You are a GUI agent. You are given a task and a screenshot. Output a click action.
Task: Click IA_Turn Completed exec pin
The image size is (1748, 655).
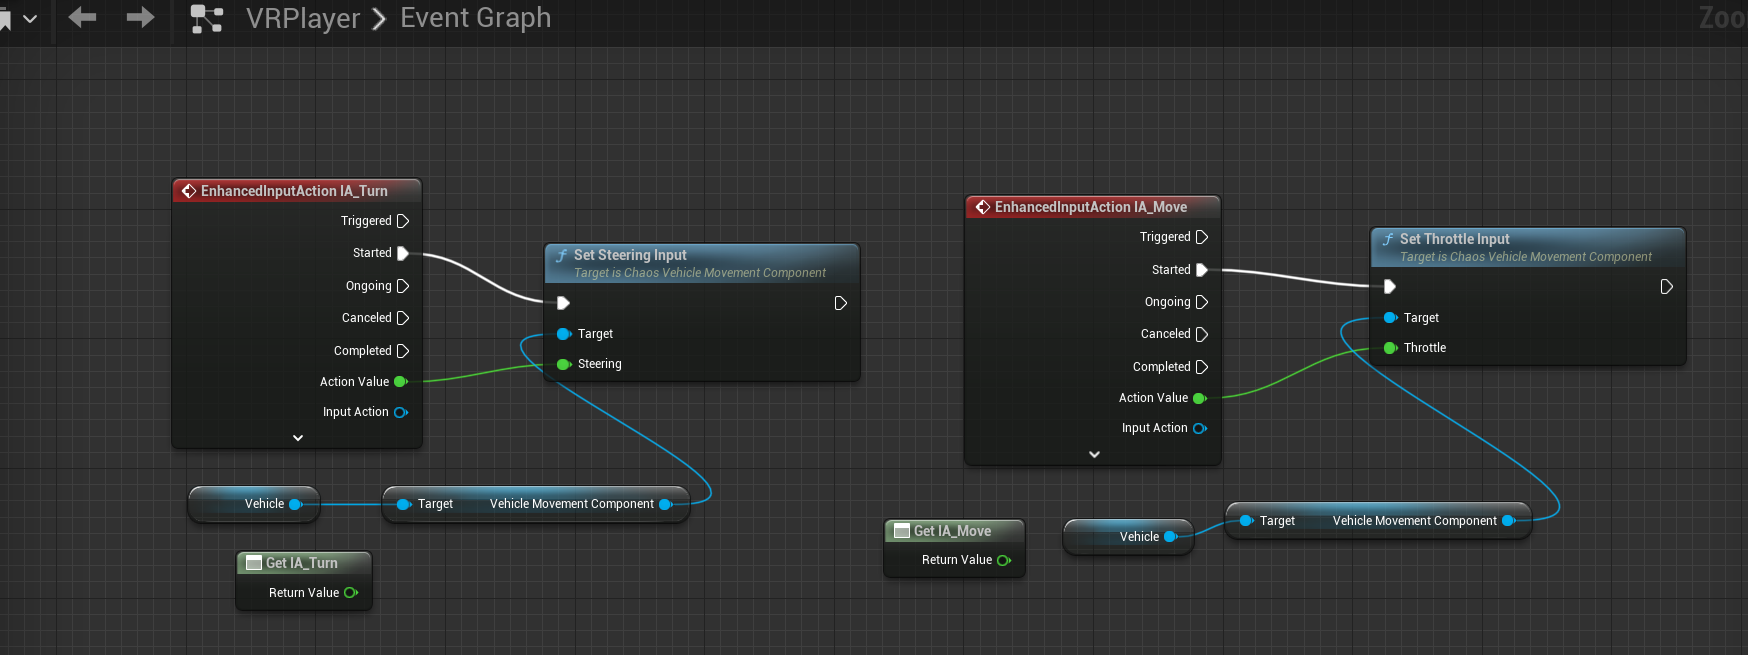click(x=403, y=351)
